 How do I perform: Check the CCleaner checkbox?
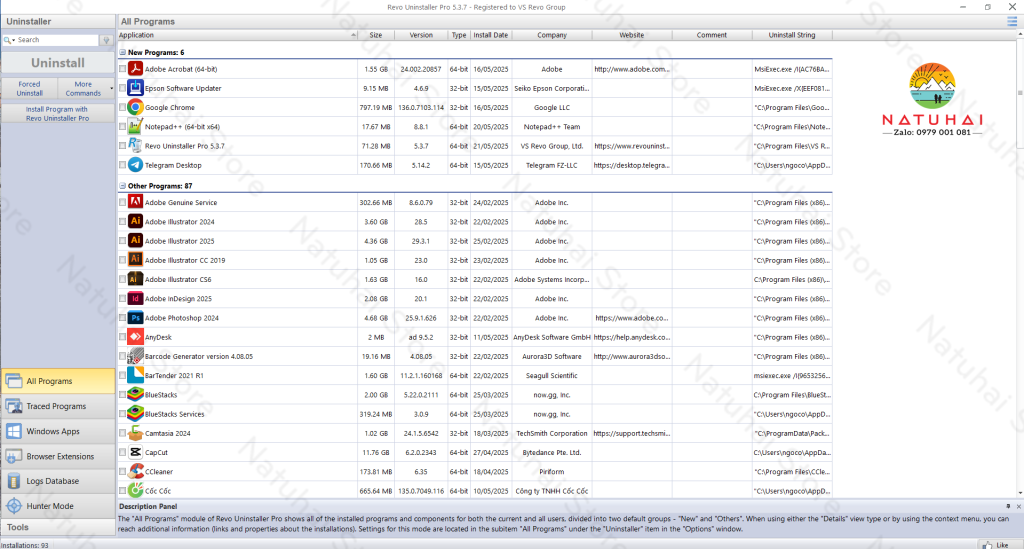123,471
